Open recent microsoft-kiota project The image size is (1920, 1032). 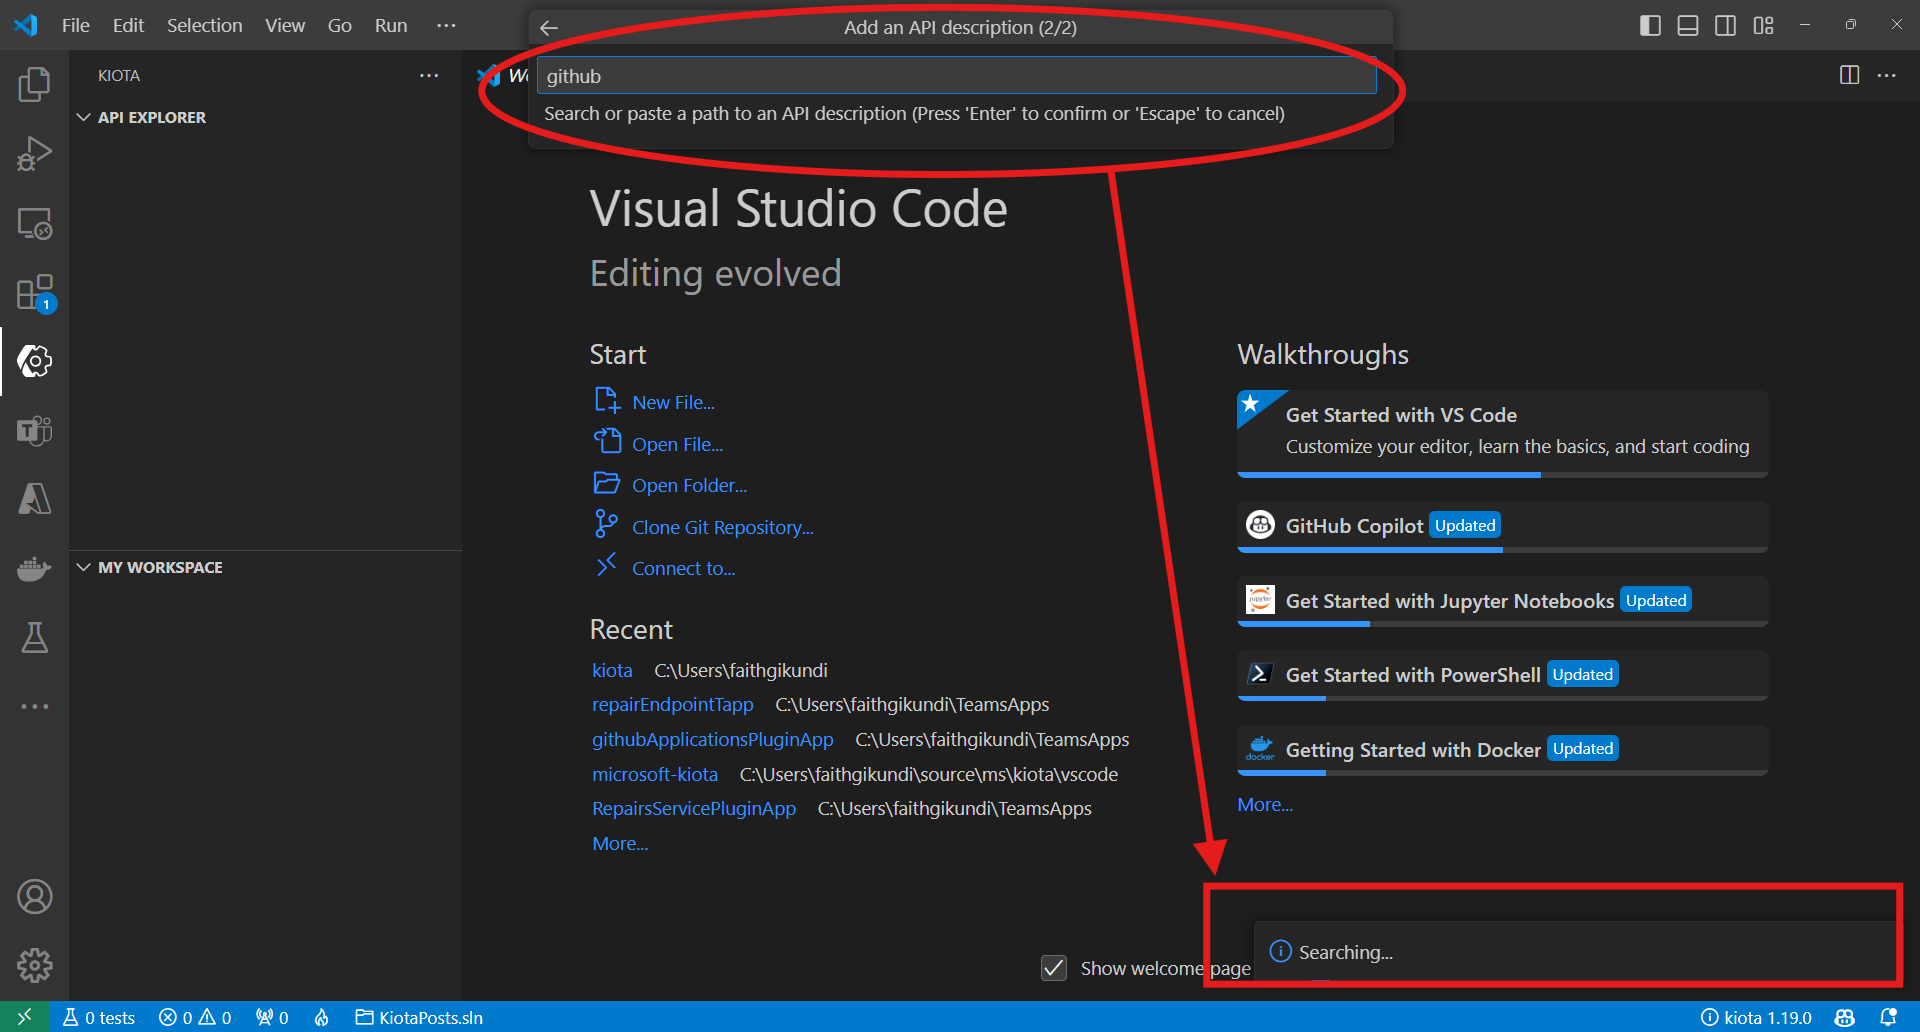655,775
